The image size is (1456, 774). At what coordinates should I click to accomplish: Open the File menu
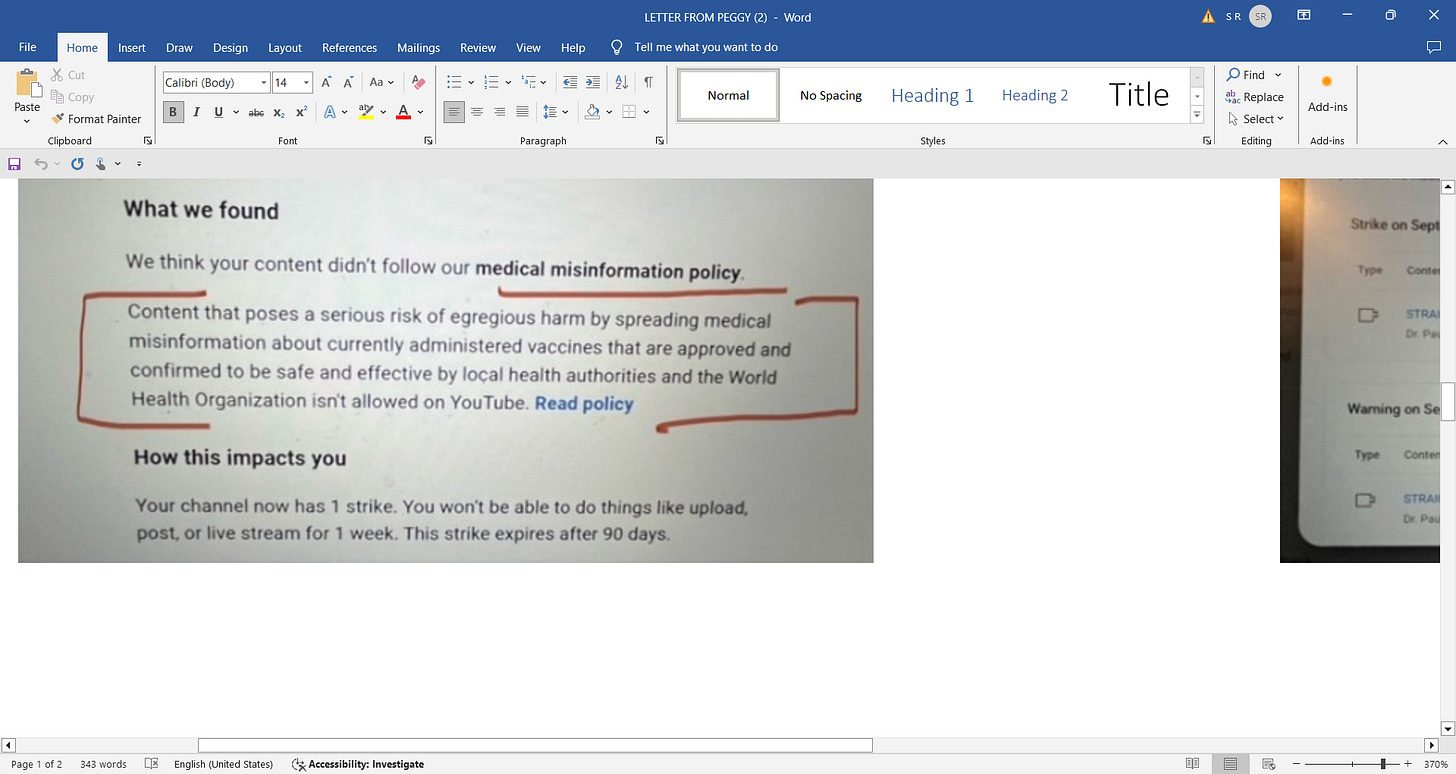28,47
